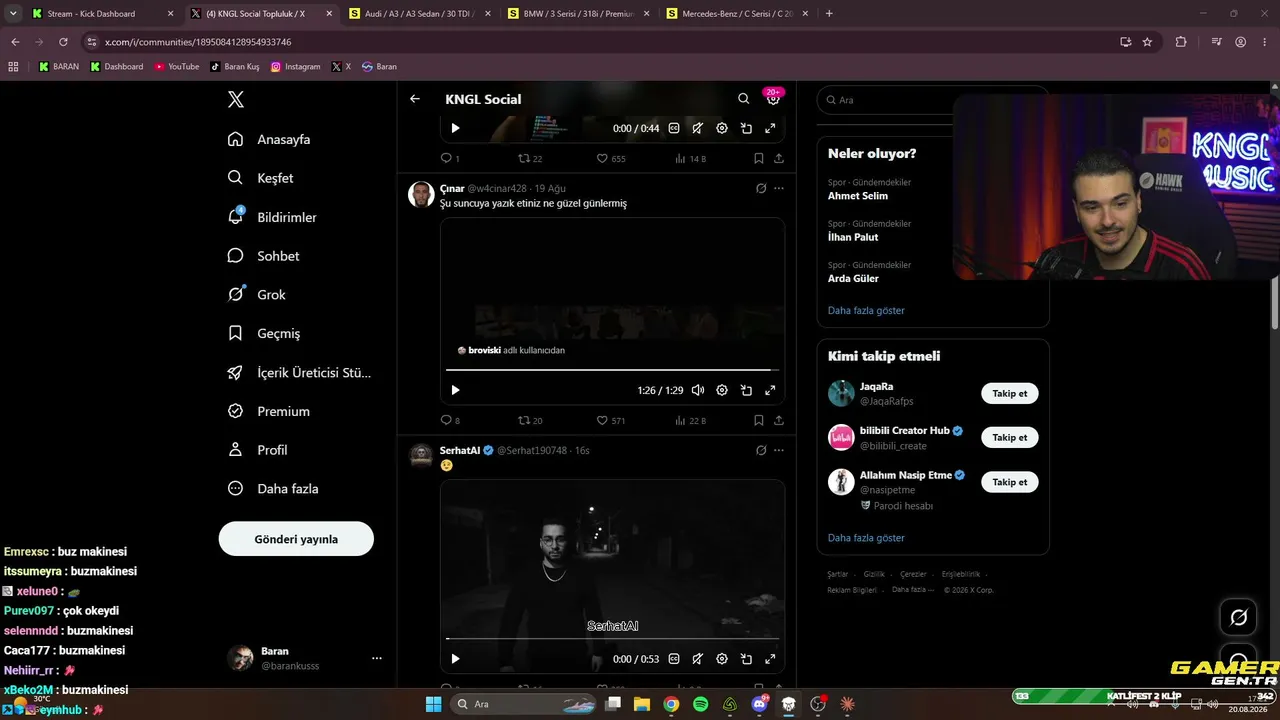Image resolution: width=1280 pixels, height=720 pixels.
Task: Open Bildirimler notifications page
Action: [x=272, y=217]
